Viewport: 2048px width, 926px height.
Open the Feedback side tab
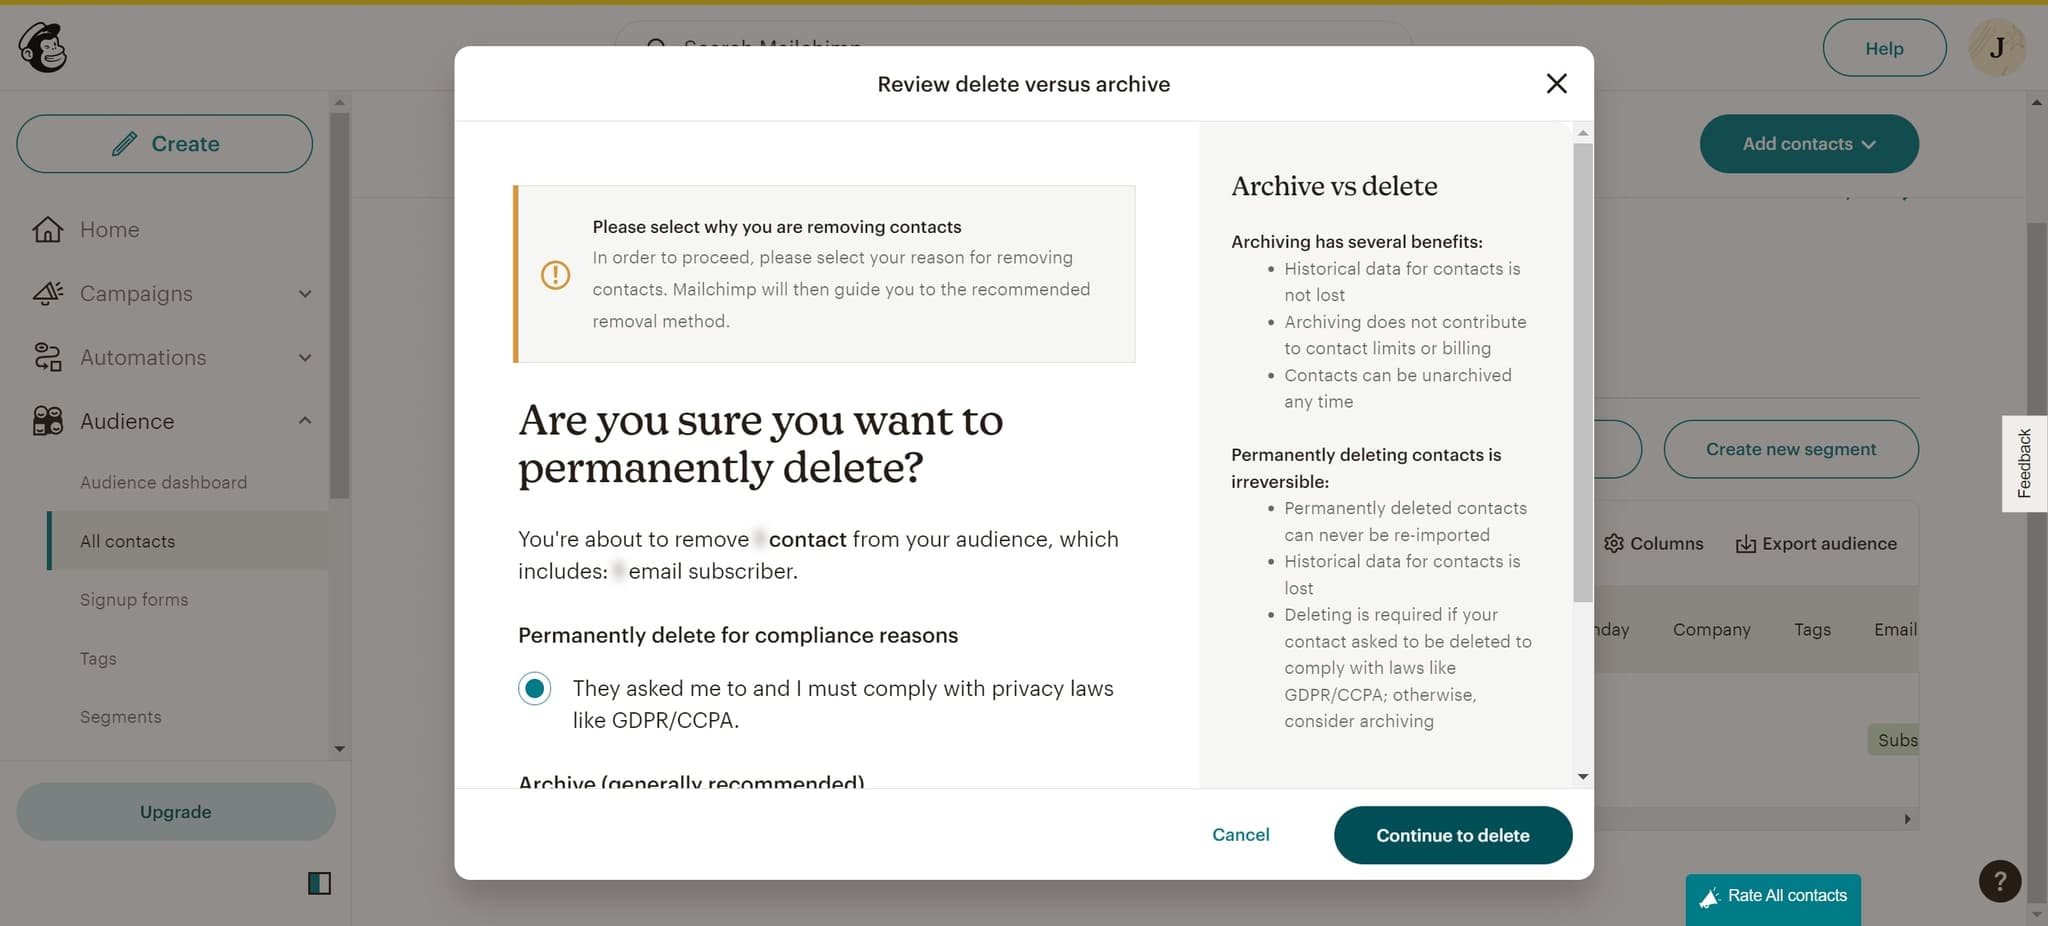pos(2024,463)
